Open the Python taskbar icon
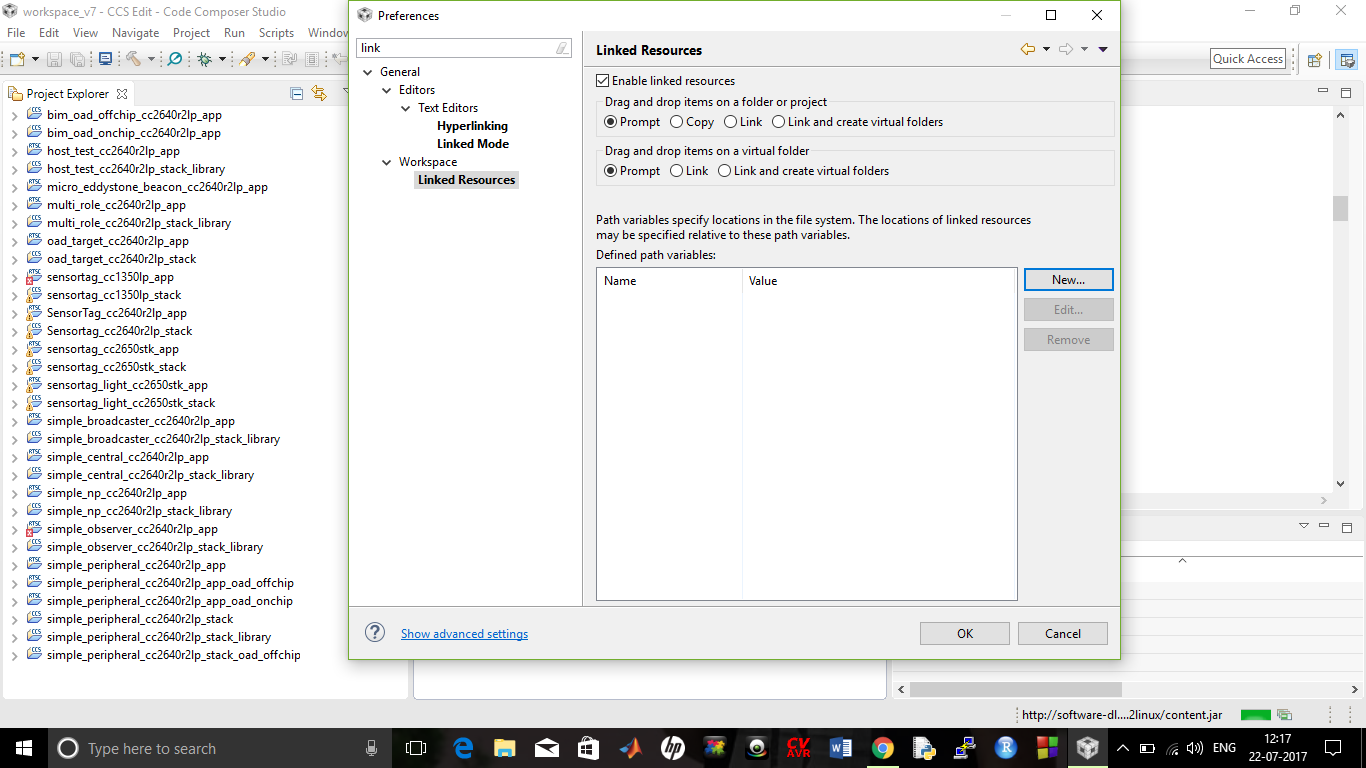Viewport: 1366px width, 768px height. coord(924,748)
